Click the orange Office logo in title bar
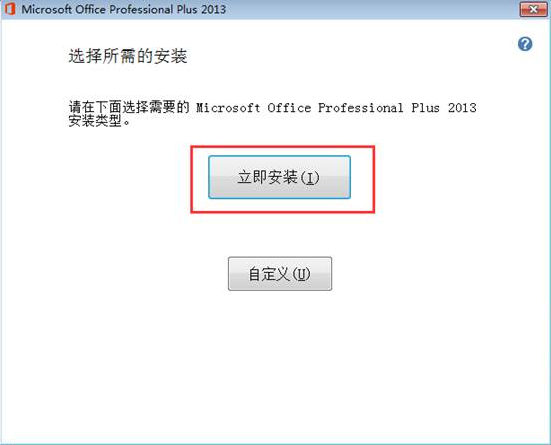The height and width of the screenshot is (445, 551). [x=9, y=9]
